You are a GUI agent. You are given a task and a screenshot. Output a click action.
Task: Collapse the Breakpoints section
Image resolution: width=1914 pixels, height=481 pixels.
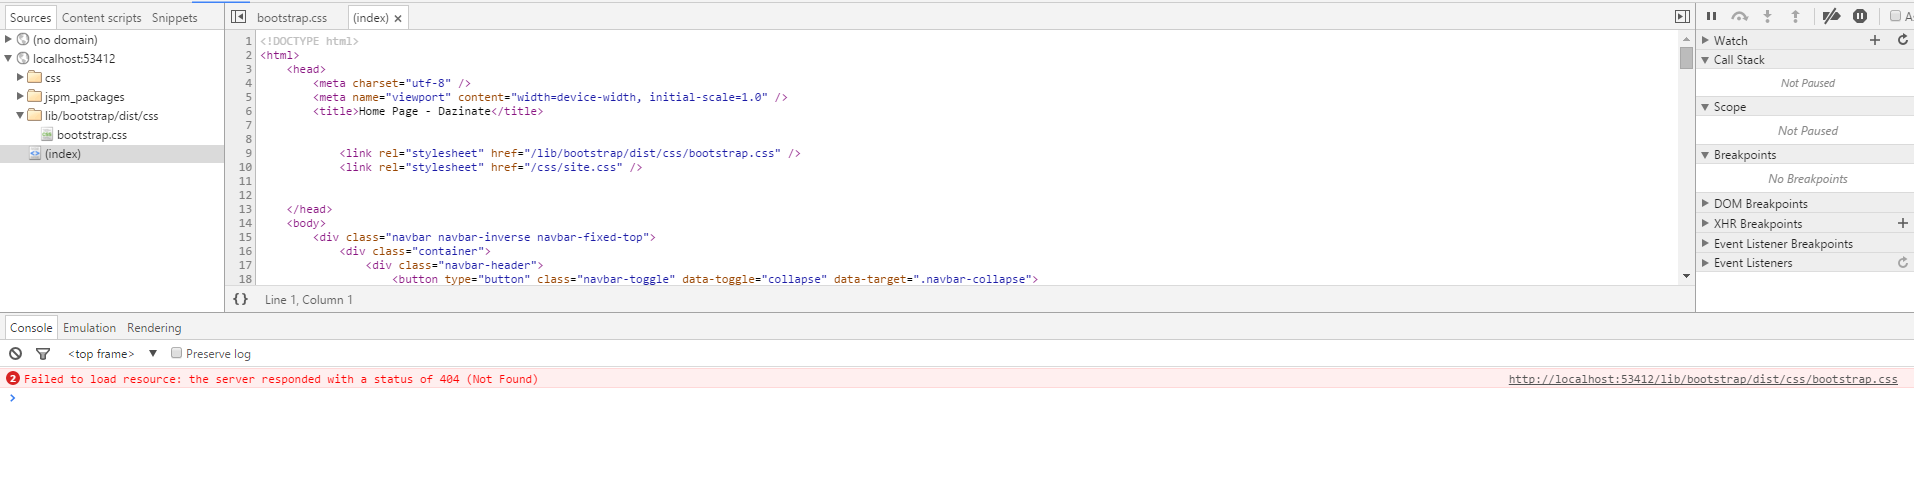(1705, 154)
